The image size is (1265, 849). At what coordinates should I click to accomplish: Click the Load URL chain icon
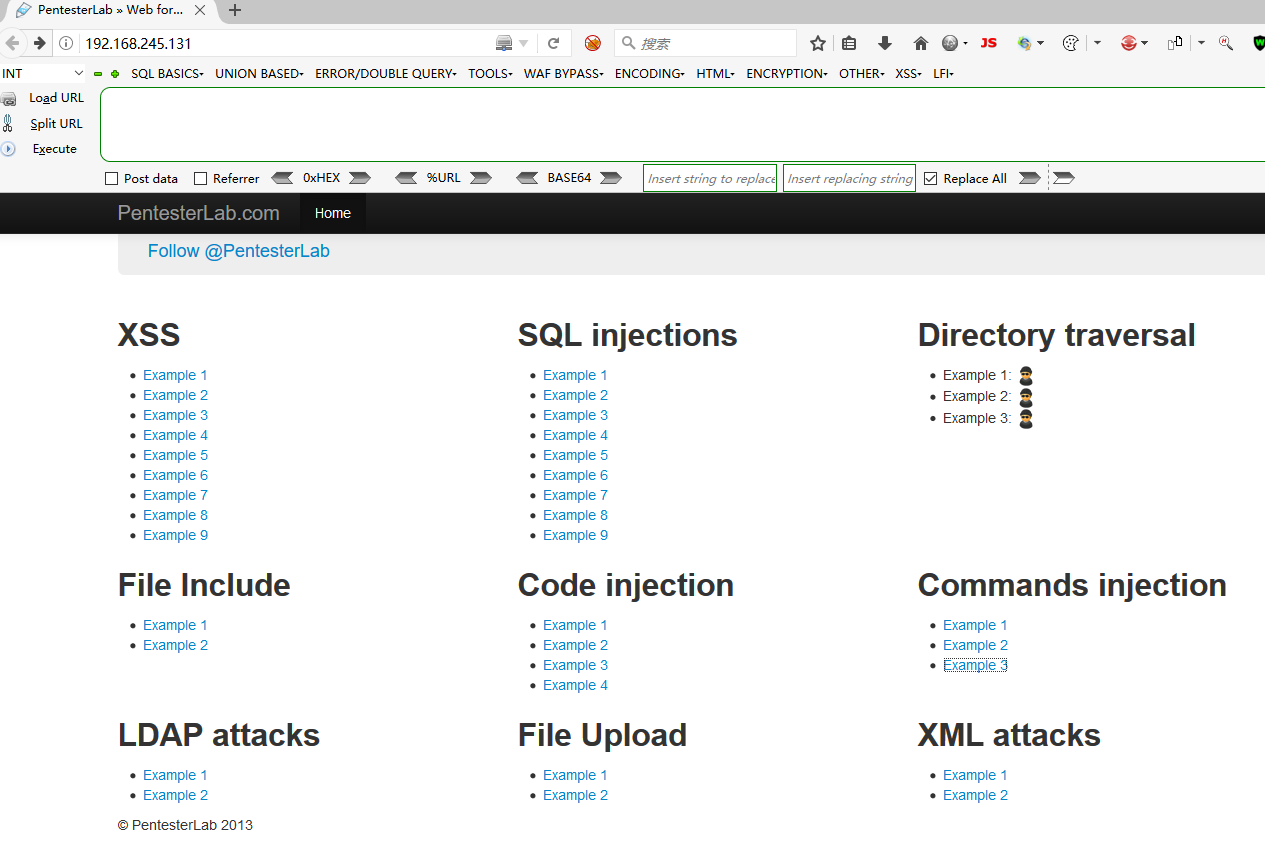coord(9,99)
